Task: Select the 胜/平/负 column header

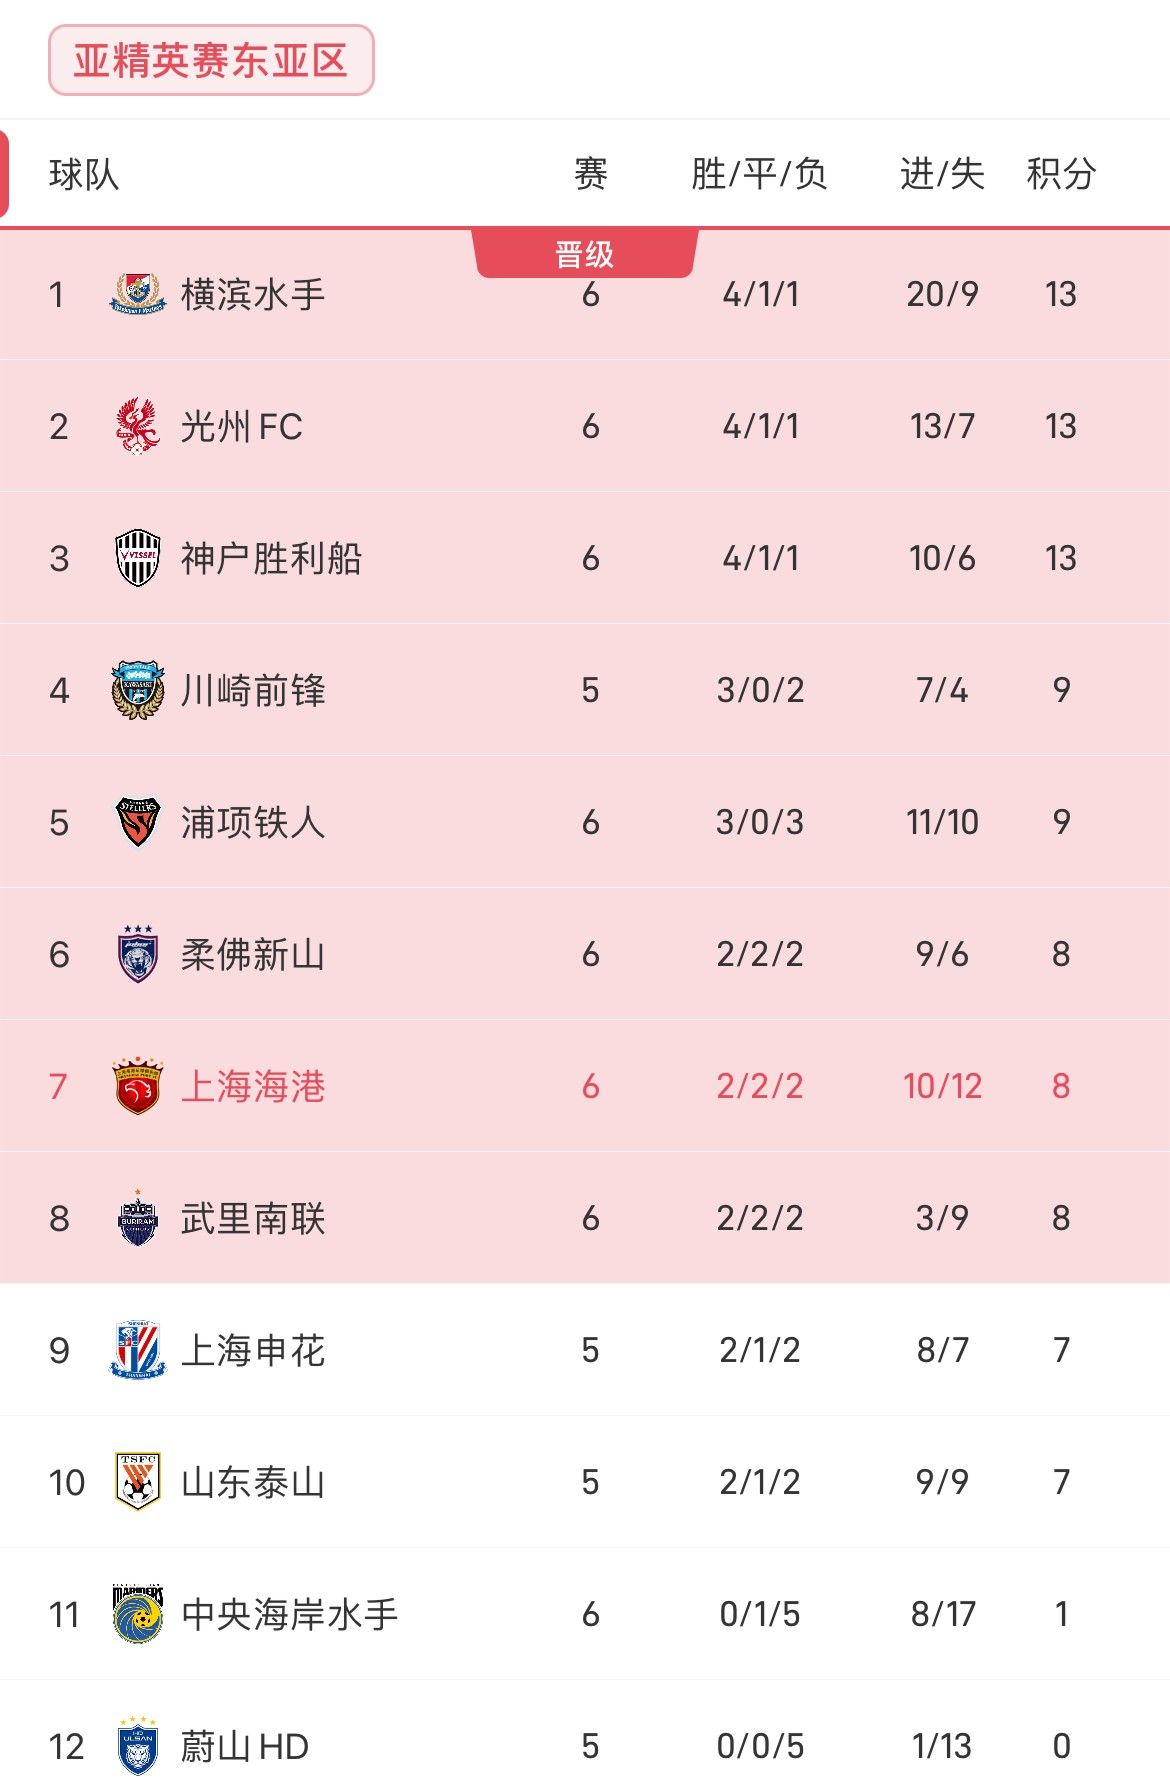Action: pyautogui.click(x=759, y=174)
